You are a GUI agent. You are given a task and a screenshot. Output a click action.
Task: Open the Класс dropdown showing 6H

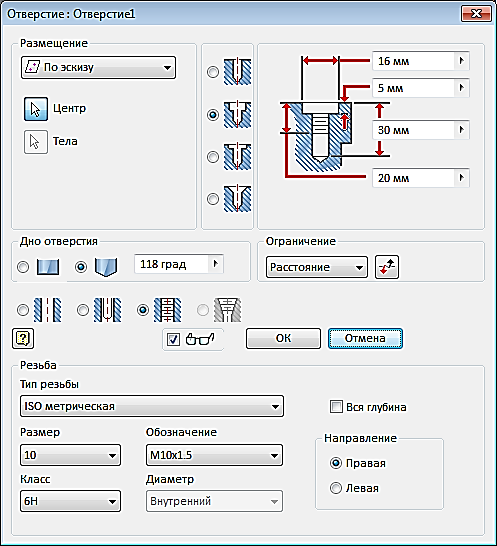click(70, 501)
